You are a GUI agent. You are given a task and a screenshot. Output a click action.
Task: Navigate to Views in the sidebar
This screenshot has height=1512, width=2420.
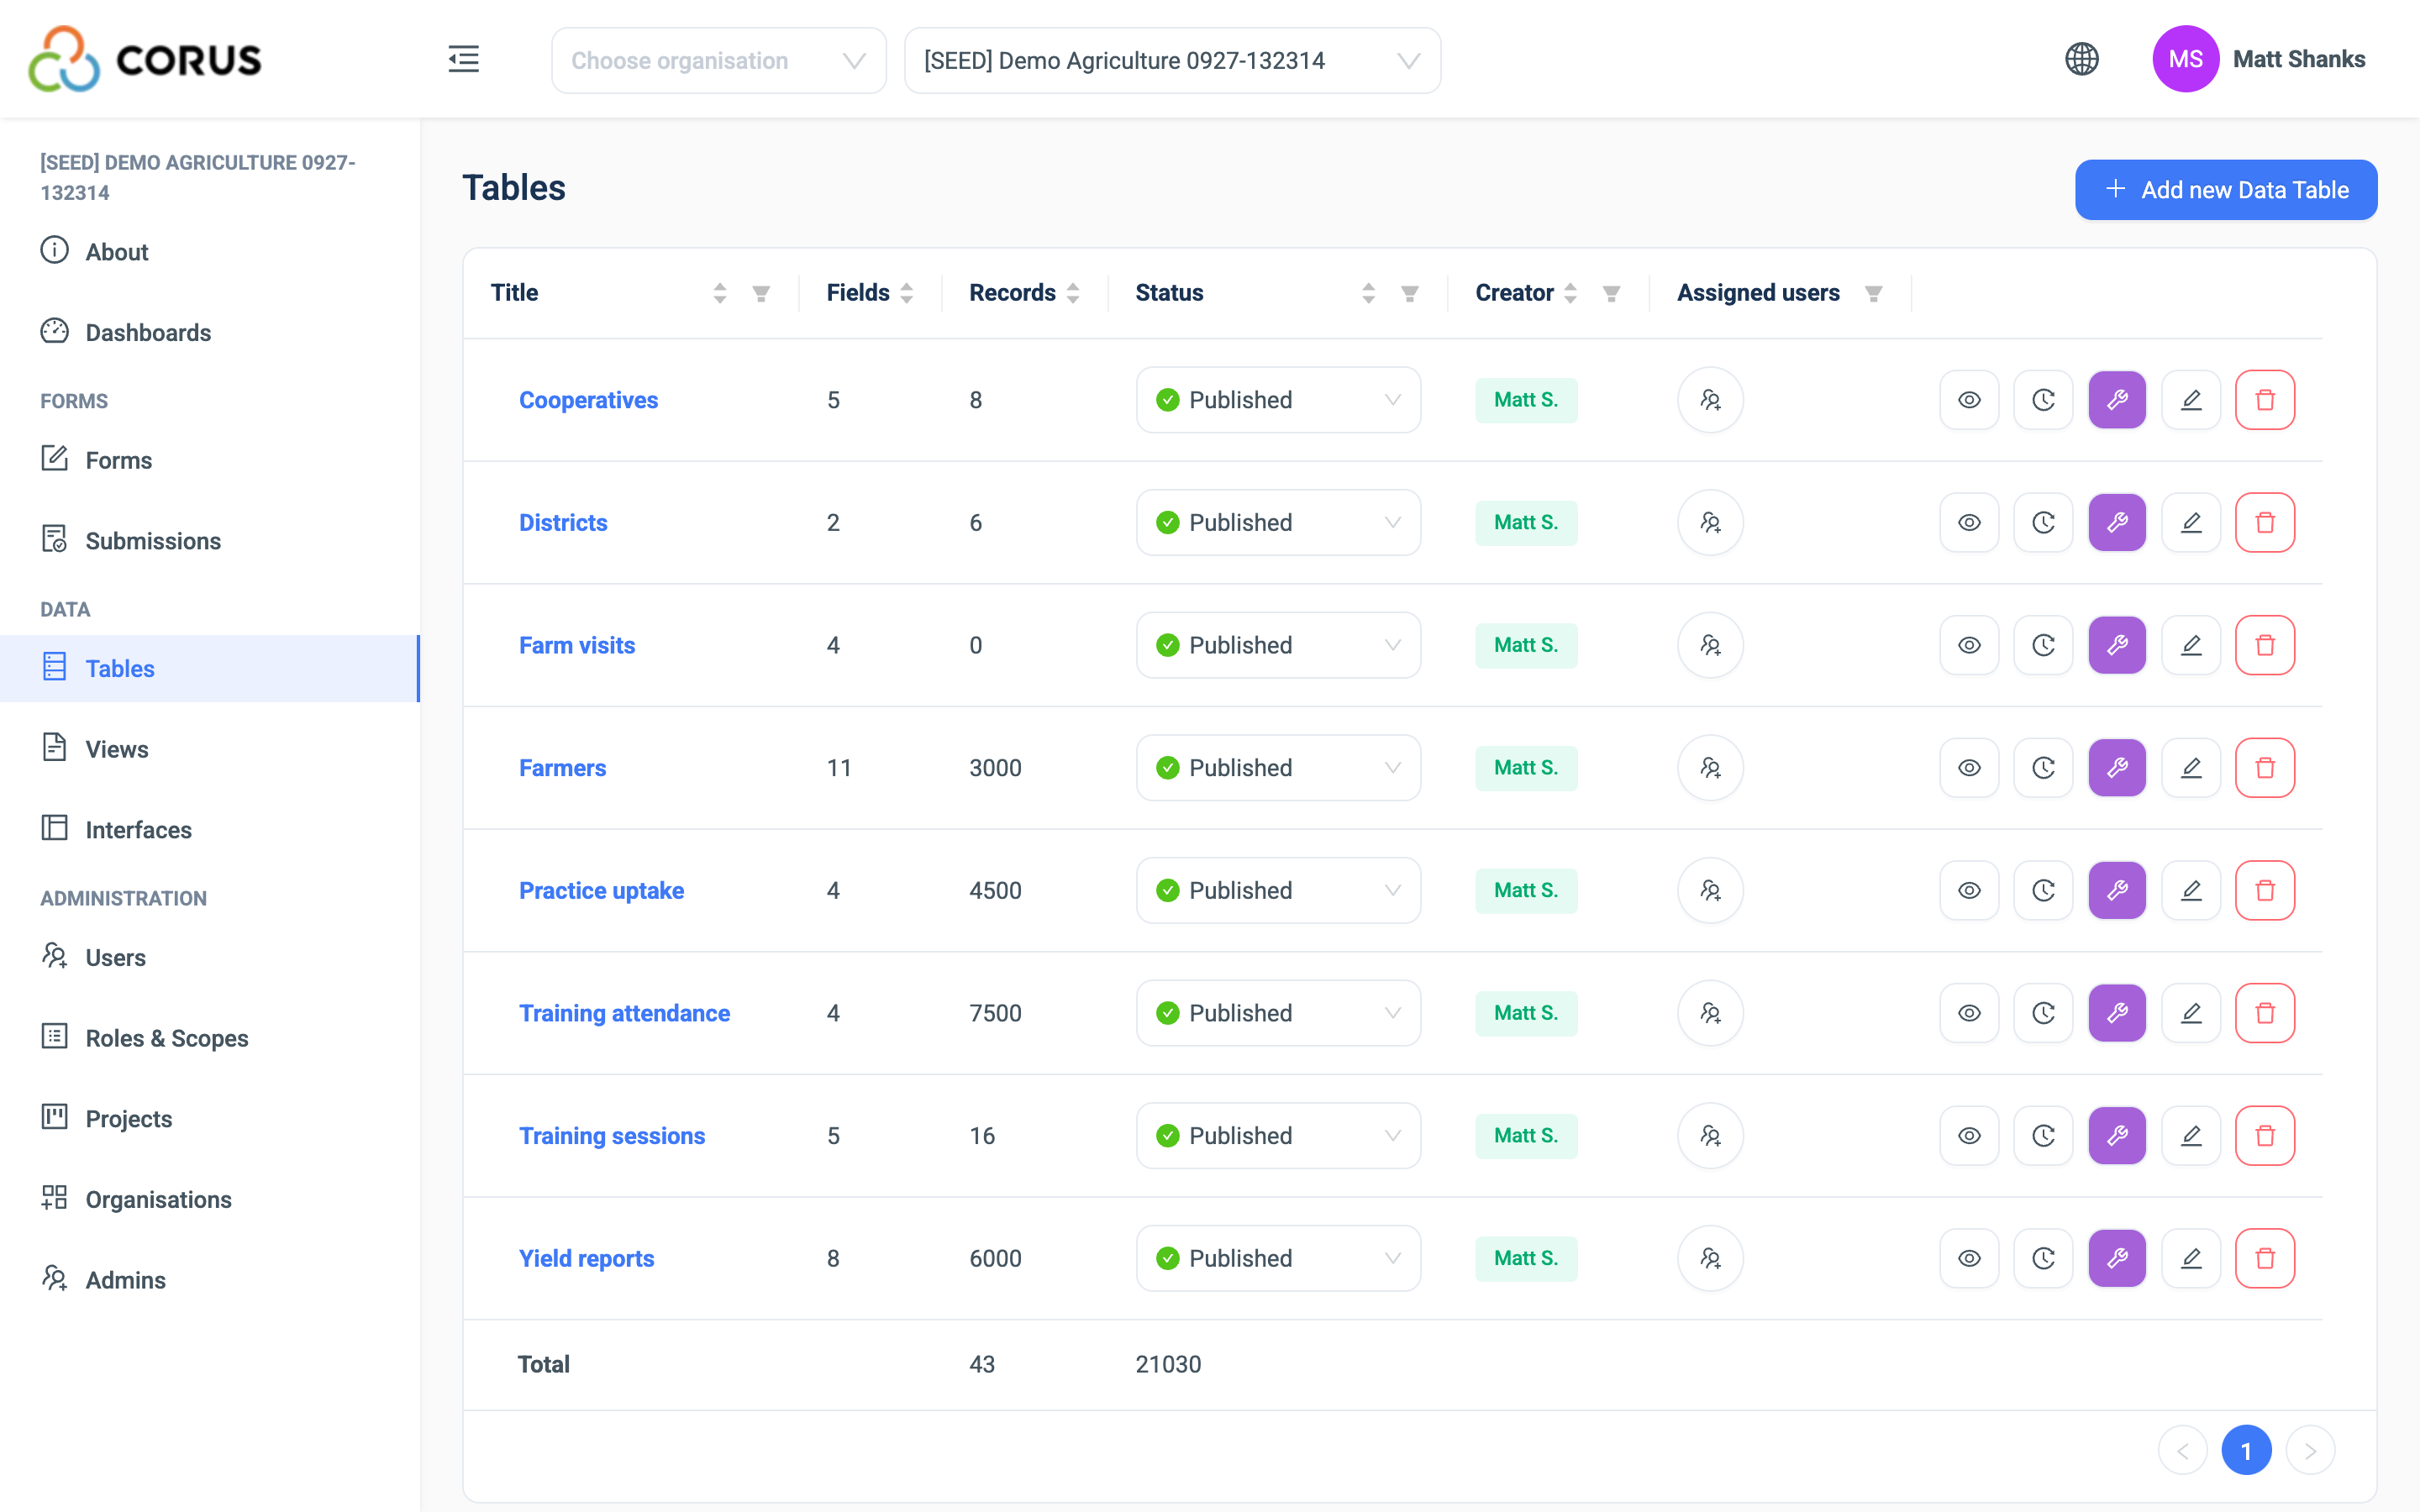210,749
